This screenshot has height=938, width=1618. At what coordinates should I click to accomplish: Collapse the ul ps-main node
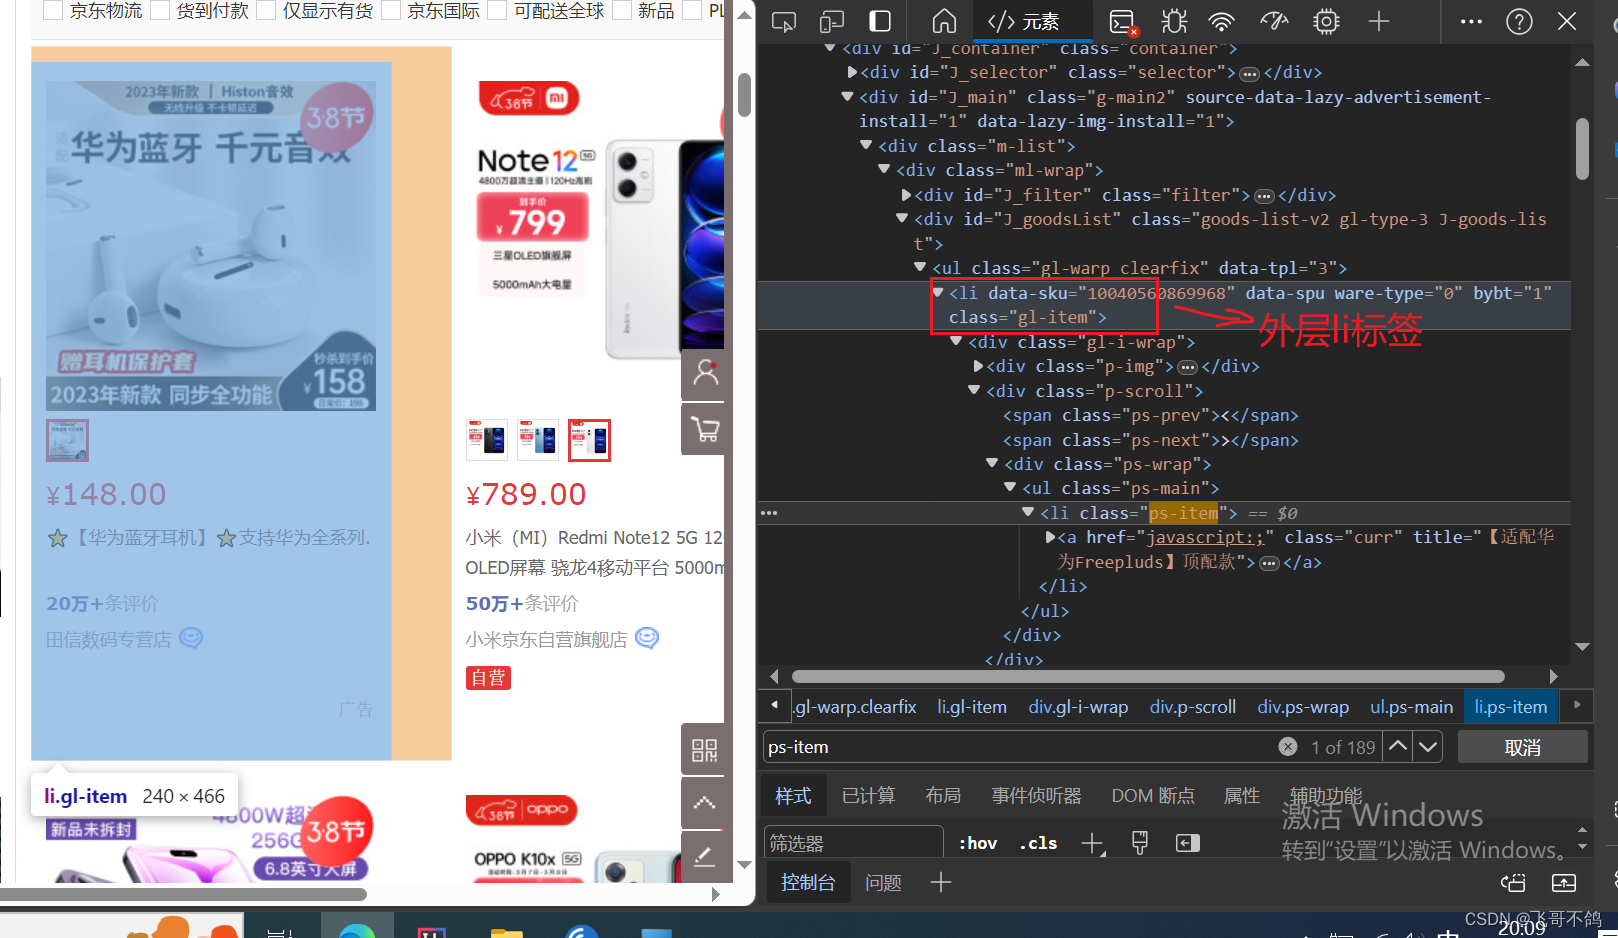pos(1010,488)
